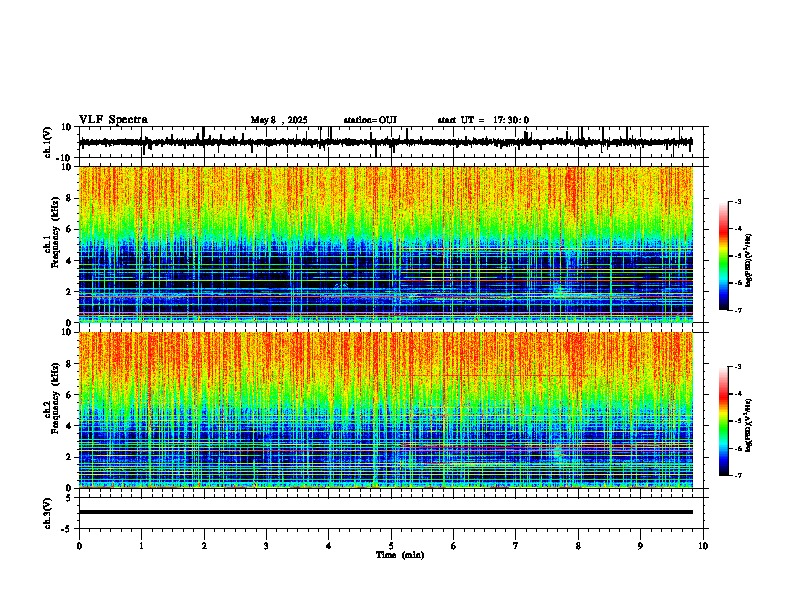Click the ch.1 voltage waveform trace

pyautogui.click(x=385, y=142)
